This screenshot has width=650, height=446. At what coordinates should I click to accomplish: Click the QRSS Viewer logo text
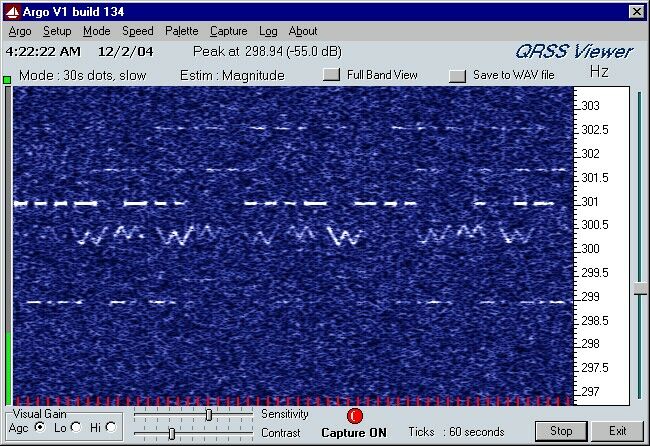point(574,52)
